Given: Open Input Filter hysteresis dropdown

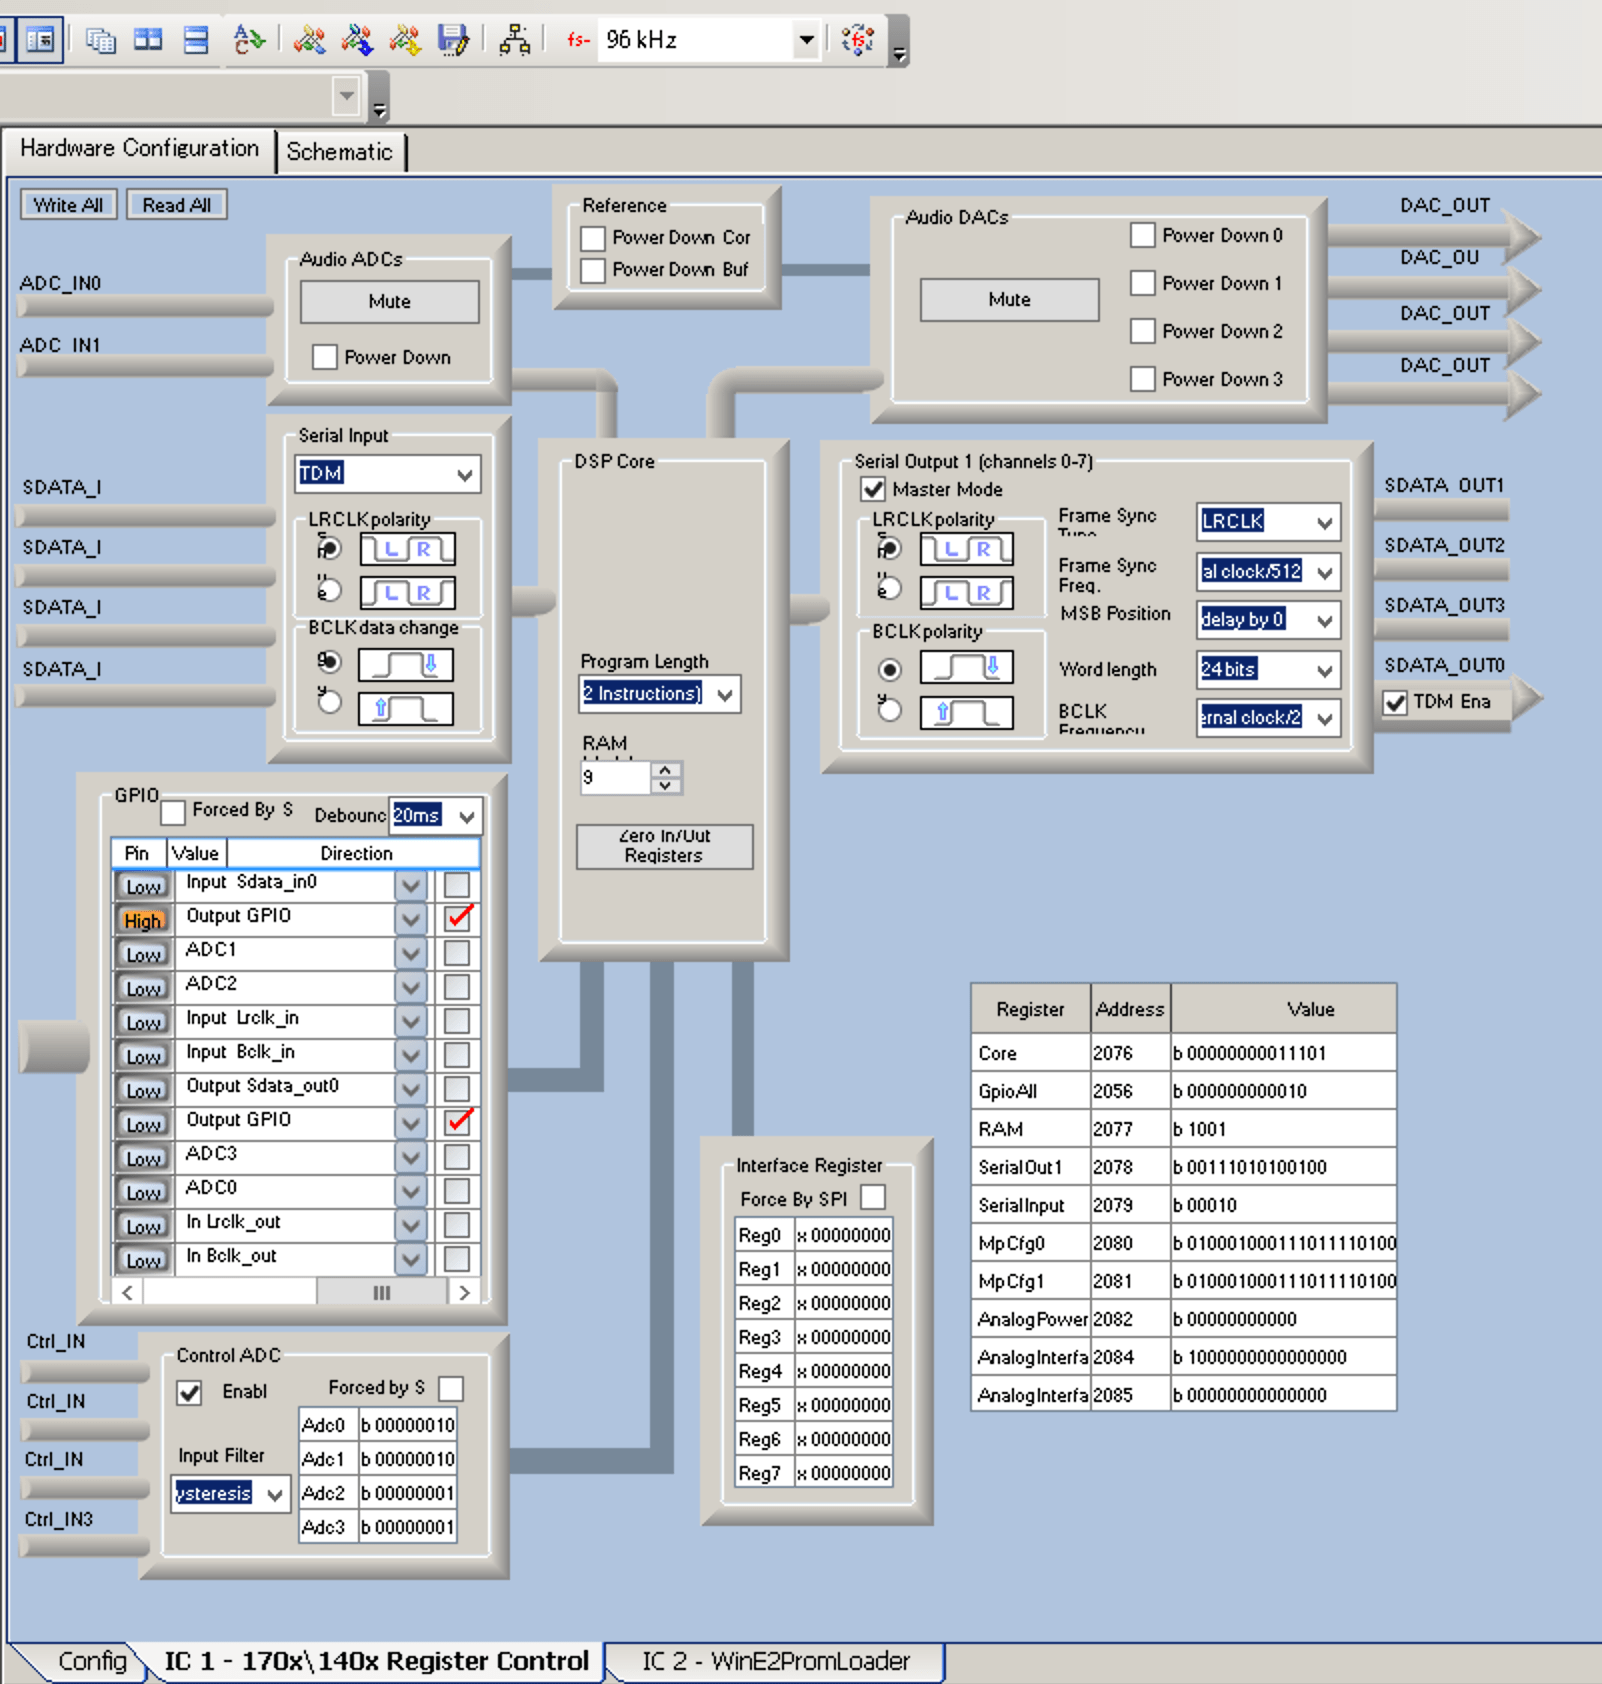Looking at the screenshot, I should coord(275,1494).
